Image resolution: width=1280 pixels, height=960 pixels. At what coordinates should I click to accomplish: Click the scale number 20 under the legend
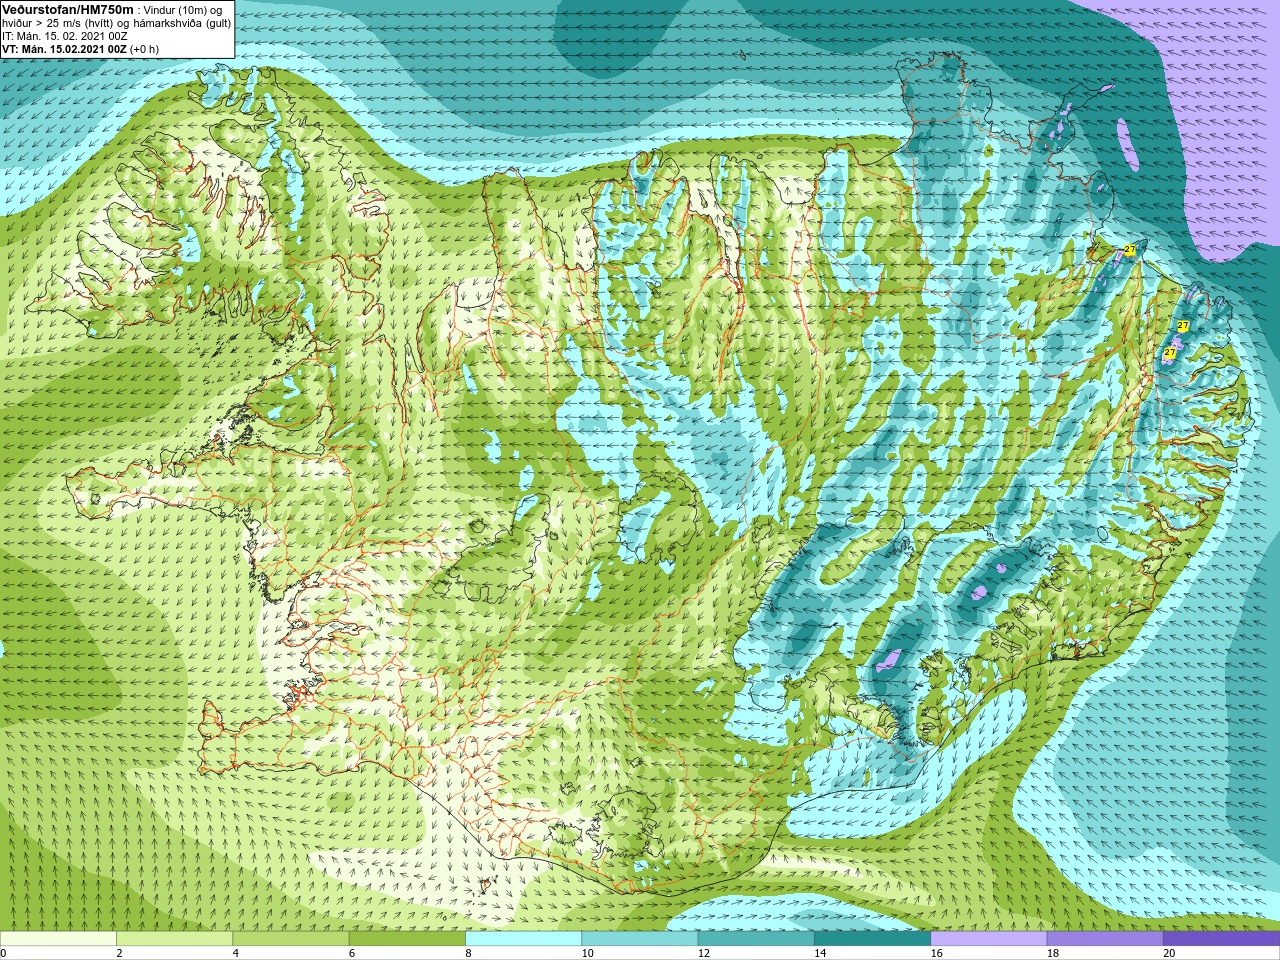click(x=1169, y=953)
